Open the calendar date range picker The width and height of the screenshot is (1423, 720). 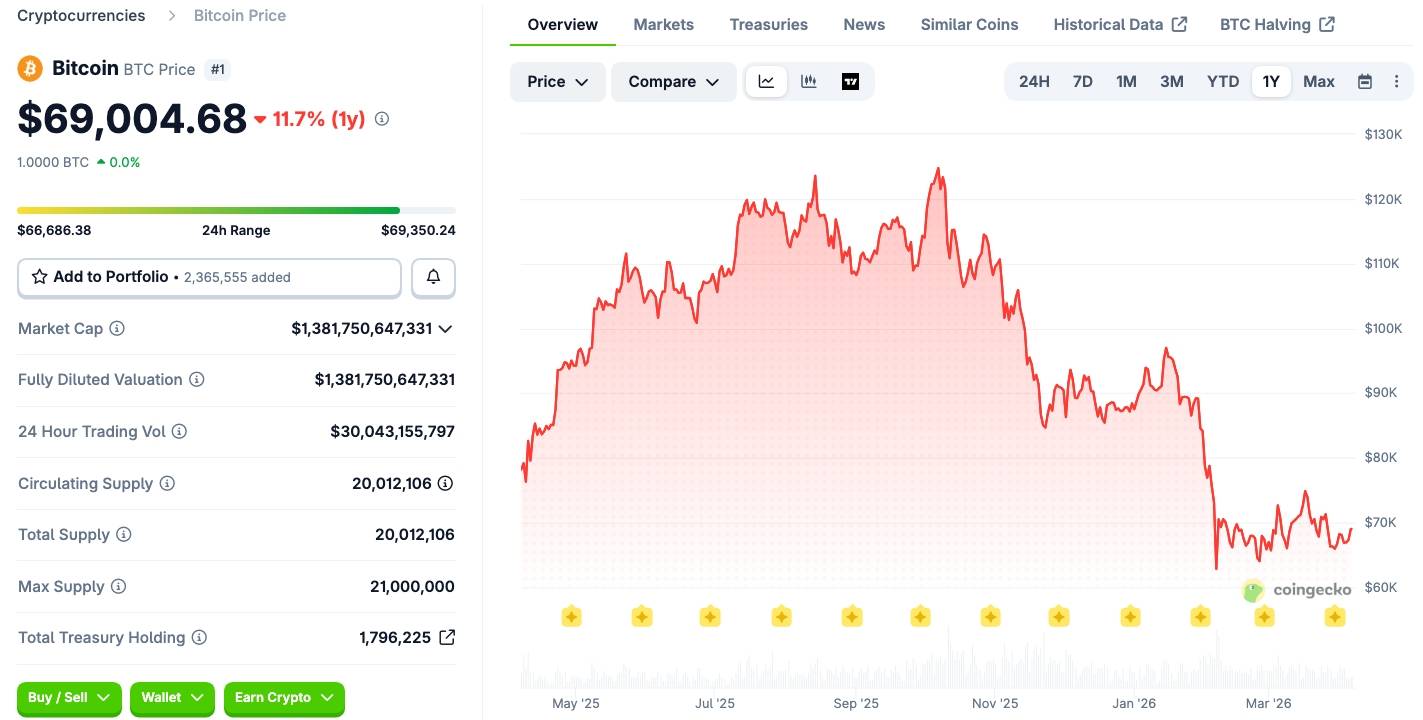pyautogui.click(x=1364, y=81)
